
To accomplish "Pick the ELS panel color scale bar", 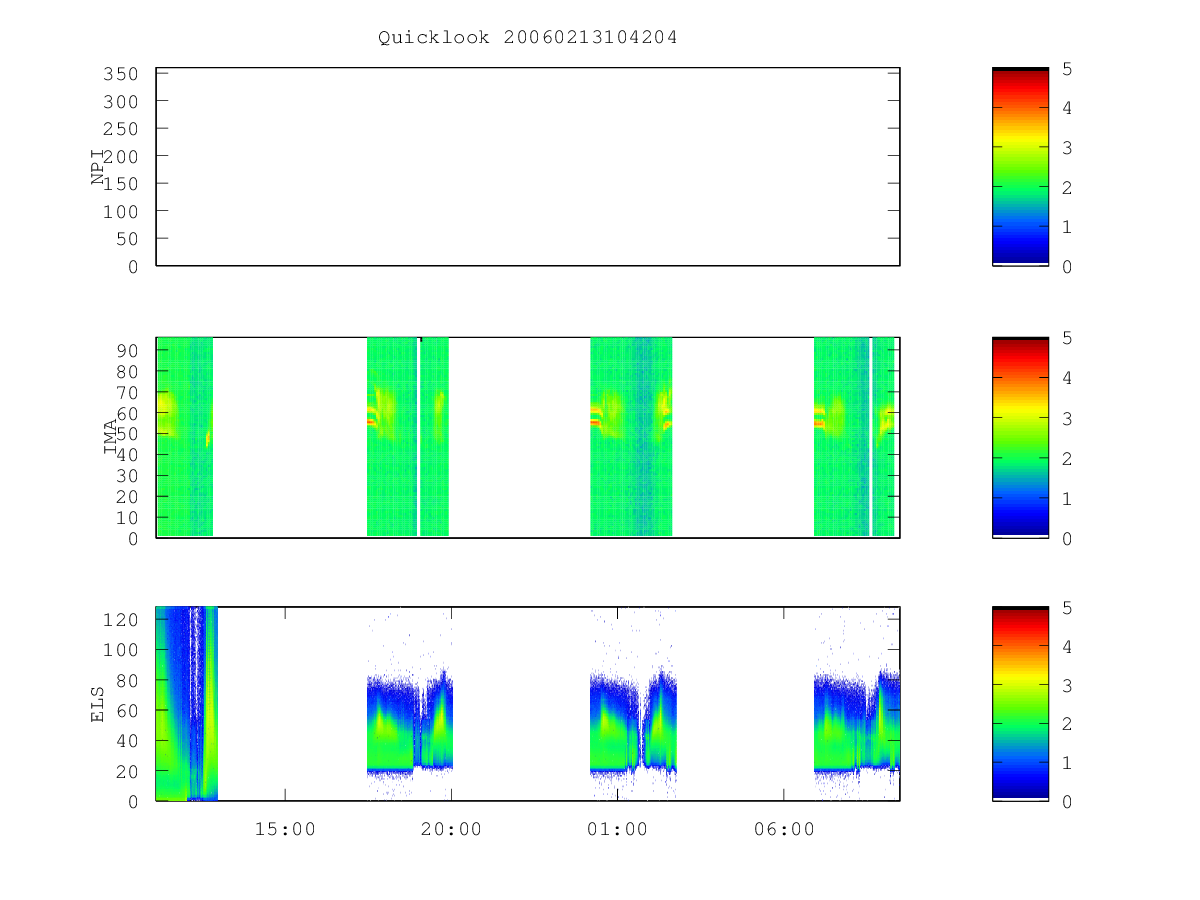I will [1020, 704].
